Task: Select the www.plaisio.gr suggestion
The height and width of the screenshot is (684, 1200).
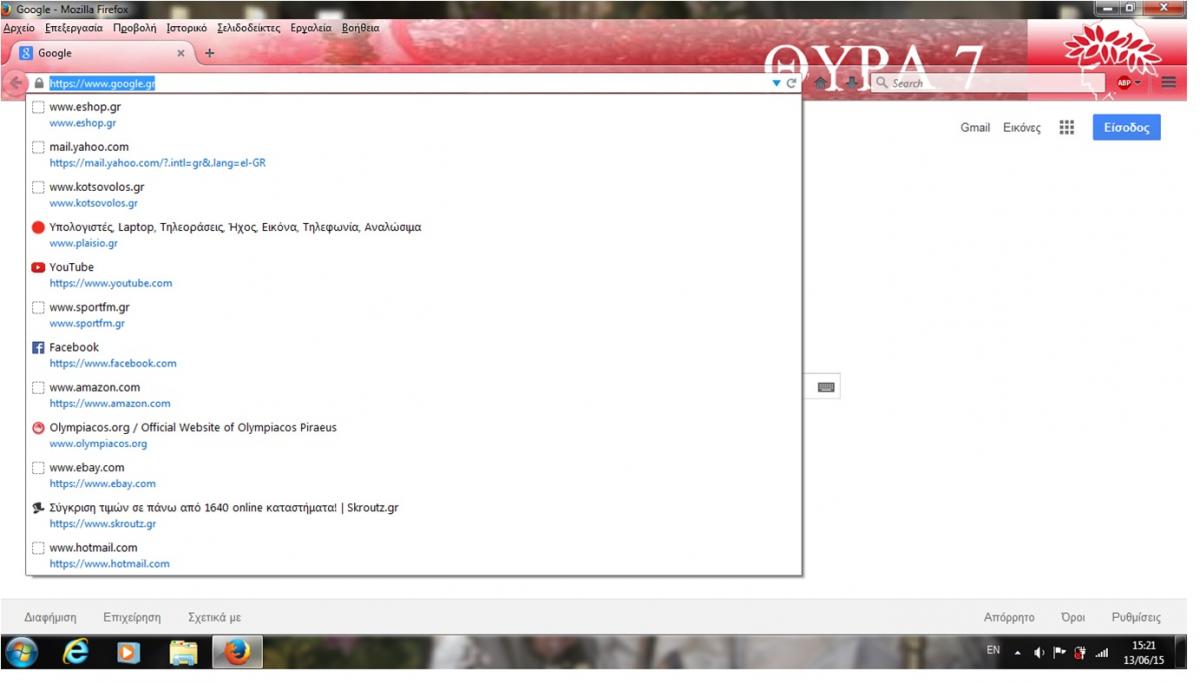Action: point(414,235)
